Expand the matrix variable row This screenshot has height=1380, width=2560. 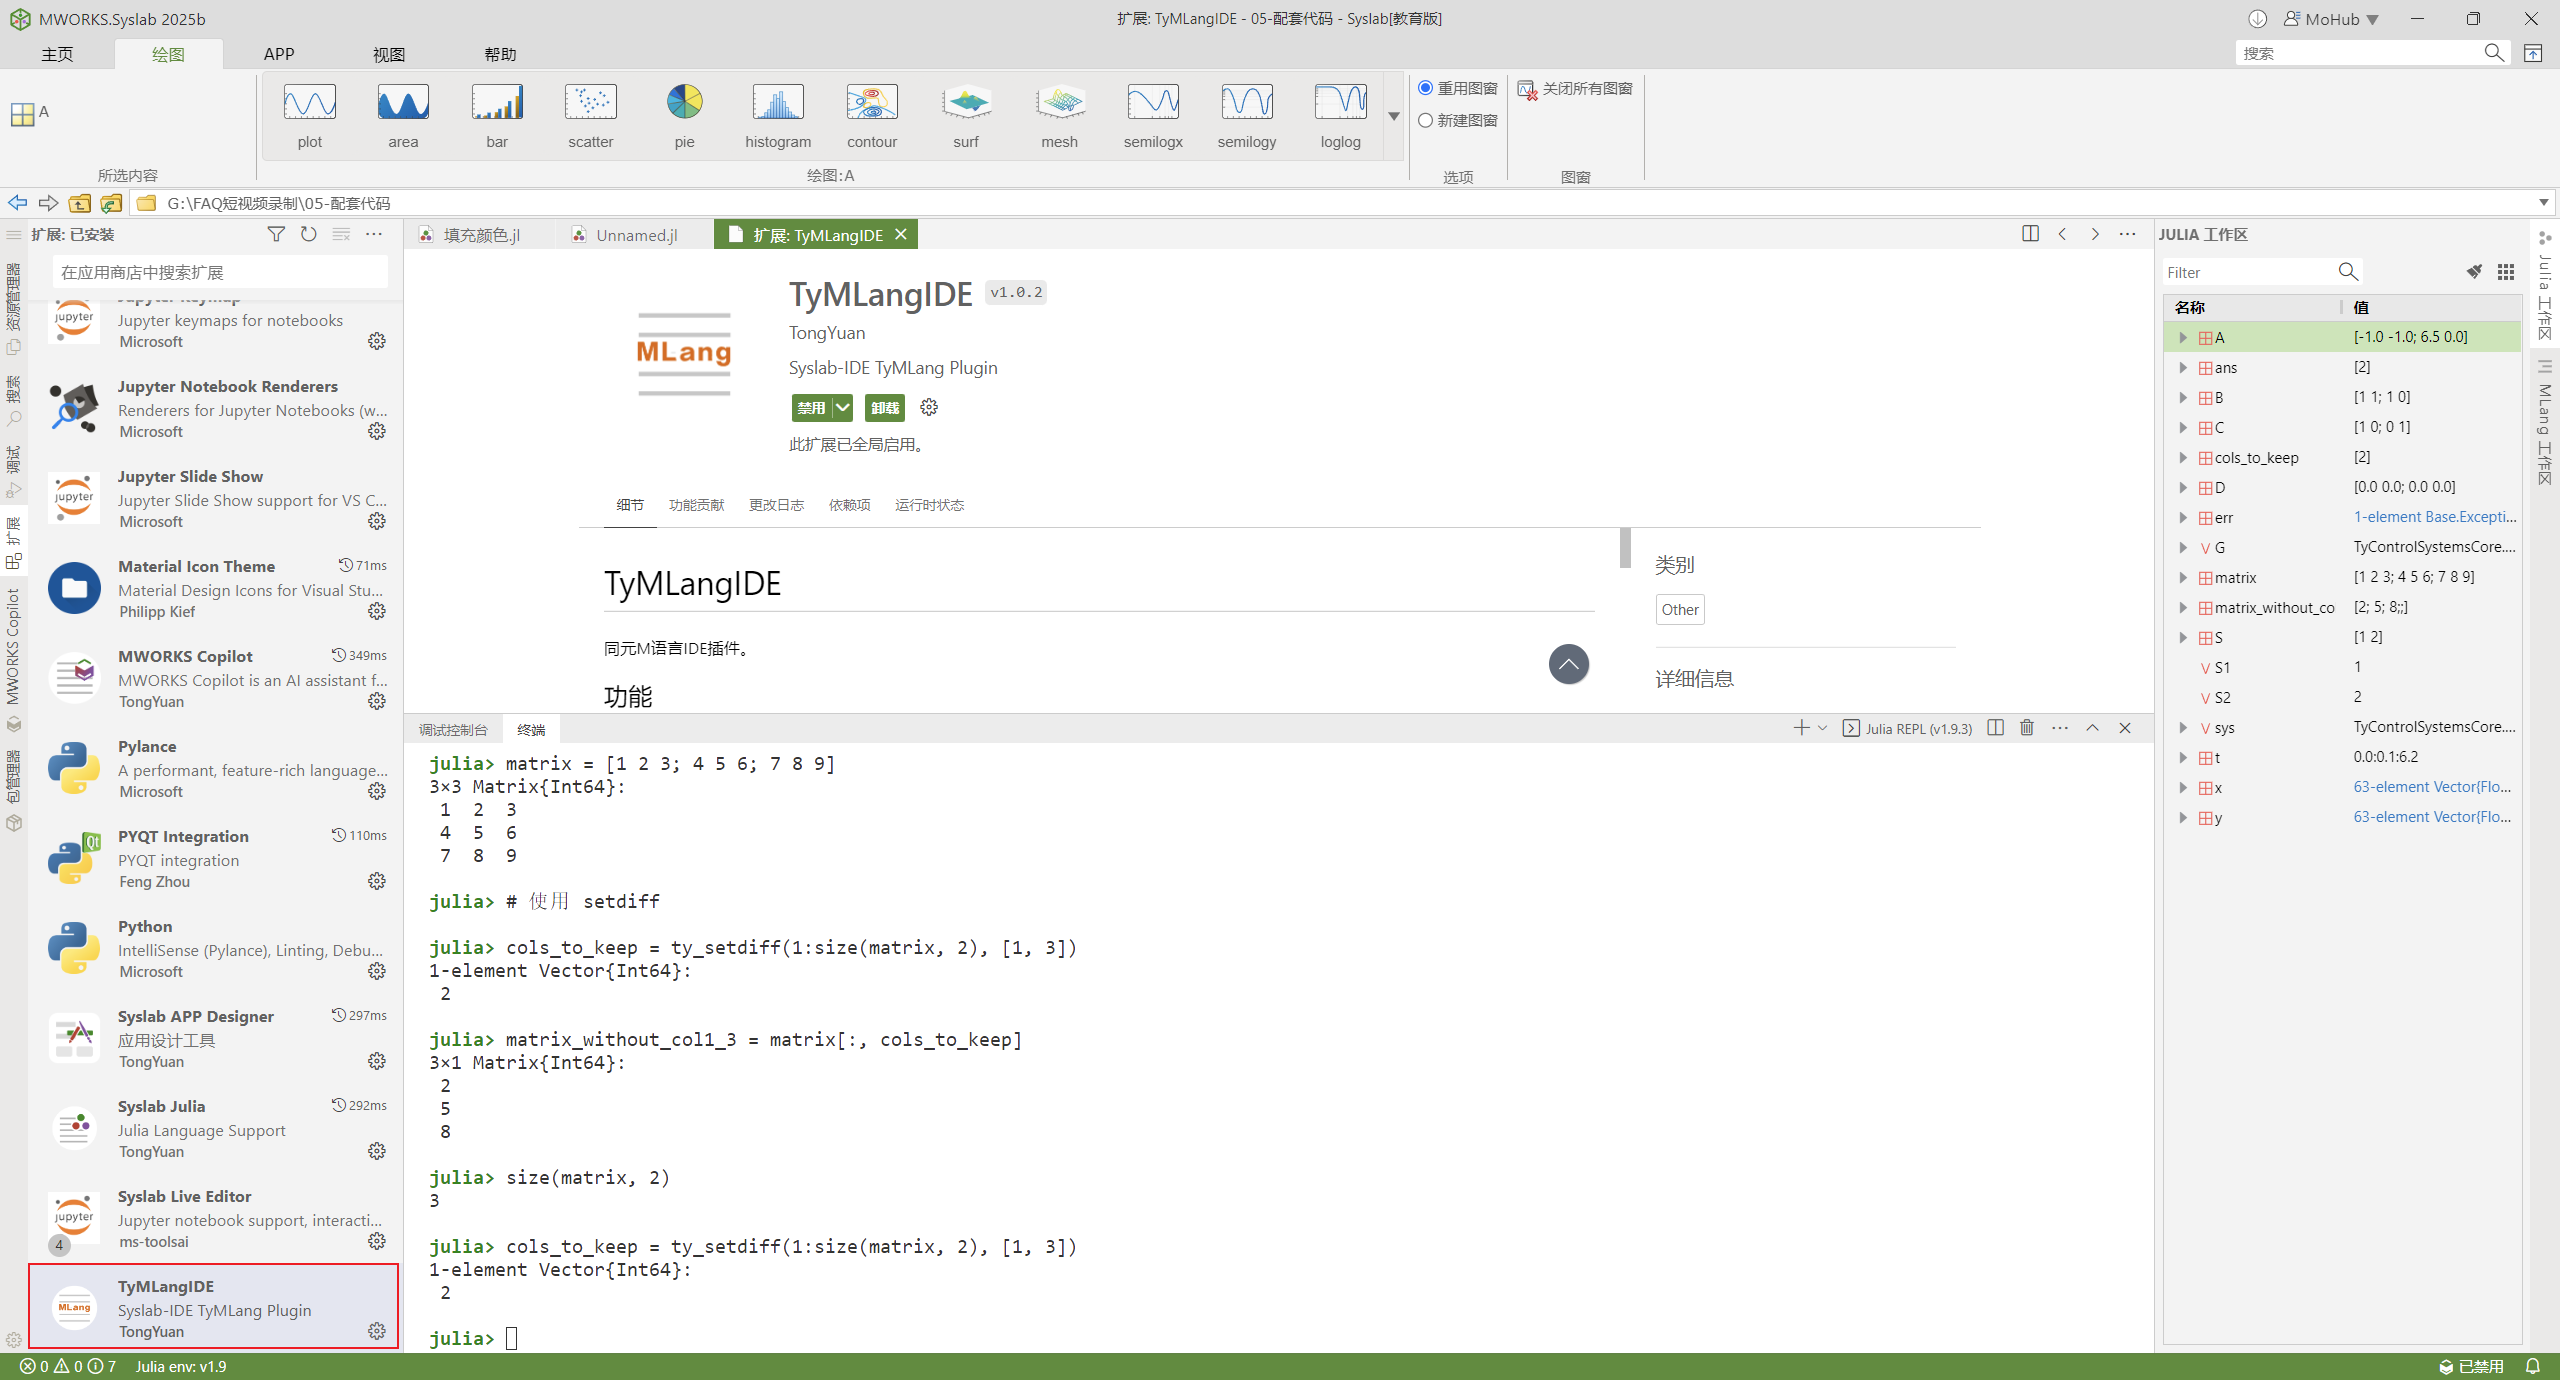point(2183,578)
